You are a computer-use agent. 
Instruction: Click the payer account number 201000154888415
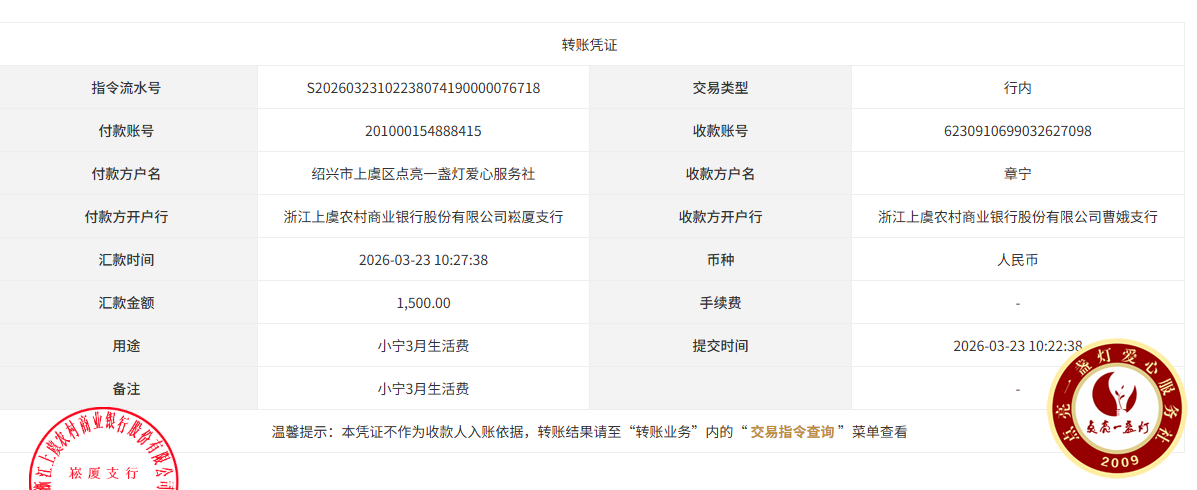pyautogui.click(x=423, y=131)
